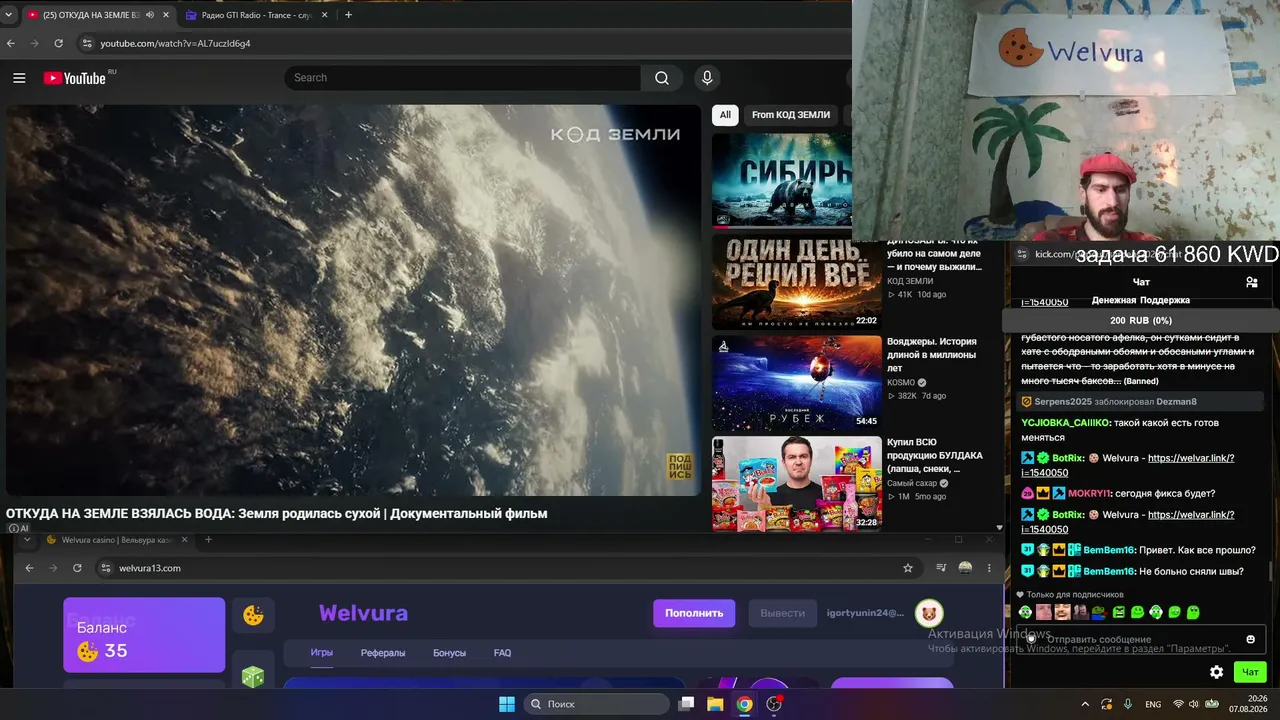Mute the YouTube tab via its speaker icon

click(149, 15)
